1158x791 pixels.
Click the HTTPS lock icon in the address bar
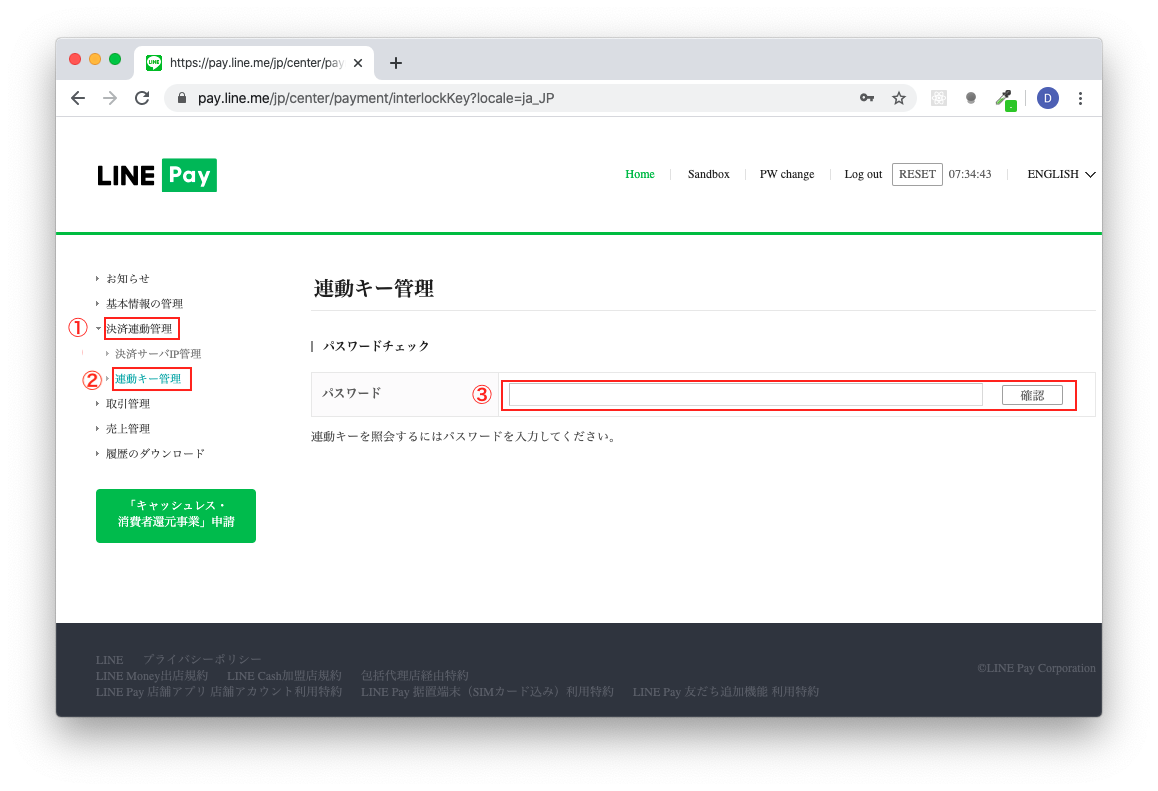click(181, 98)
